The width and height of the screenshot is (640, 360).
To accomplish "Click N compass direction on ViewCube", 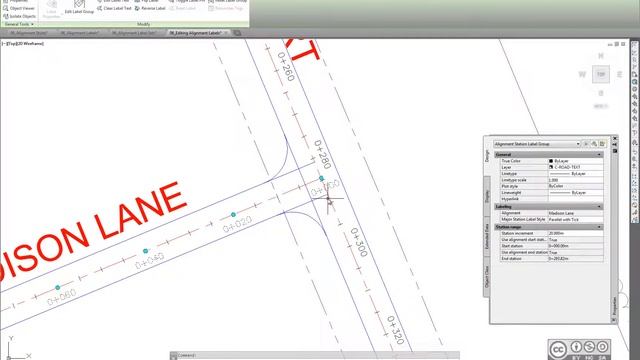I will point(601,56).
